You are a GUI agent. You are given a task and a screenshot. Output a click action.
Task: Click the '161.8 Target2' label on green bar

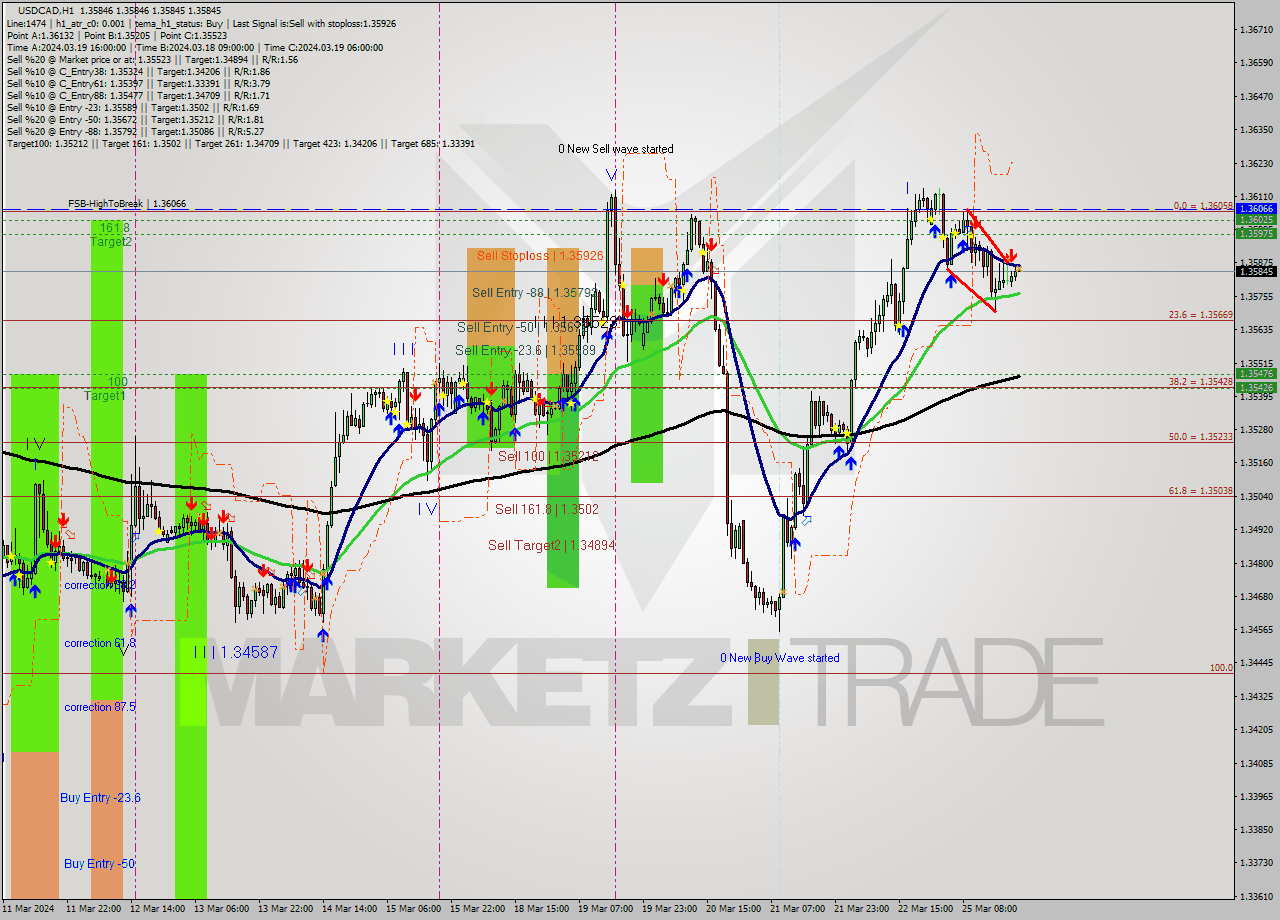click(111, 235)
